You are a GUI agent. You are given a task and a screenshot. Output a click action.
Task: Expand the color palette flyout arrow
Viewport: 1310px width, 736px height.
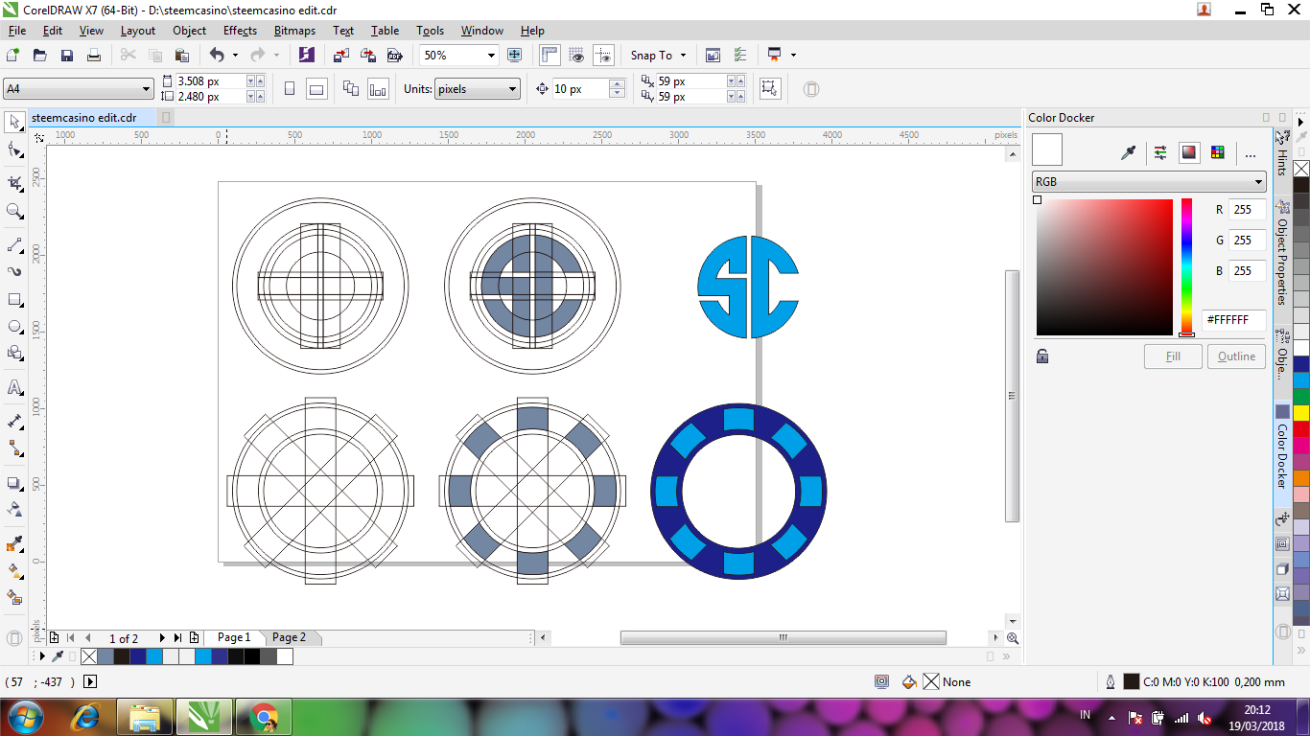coord(1301,121)
